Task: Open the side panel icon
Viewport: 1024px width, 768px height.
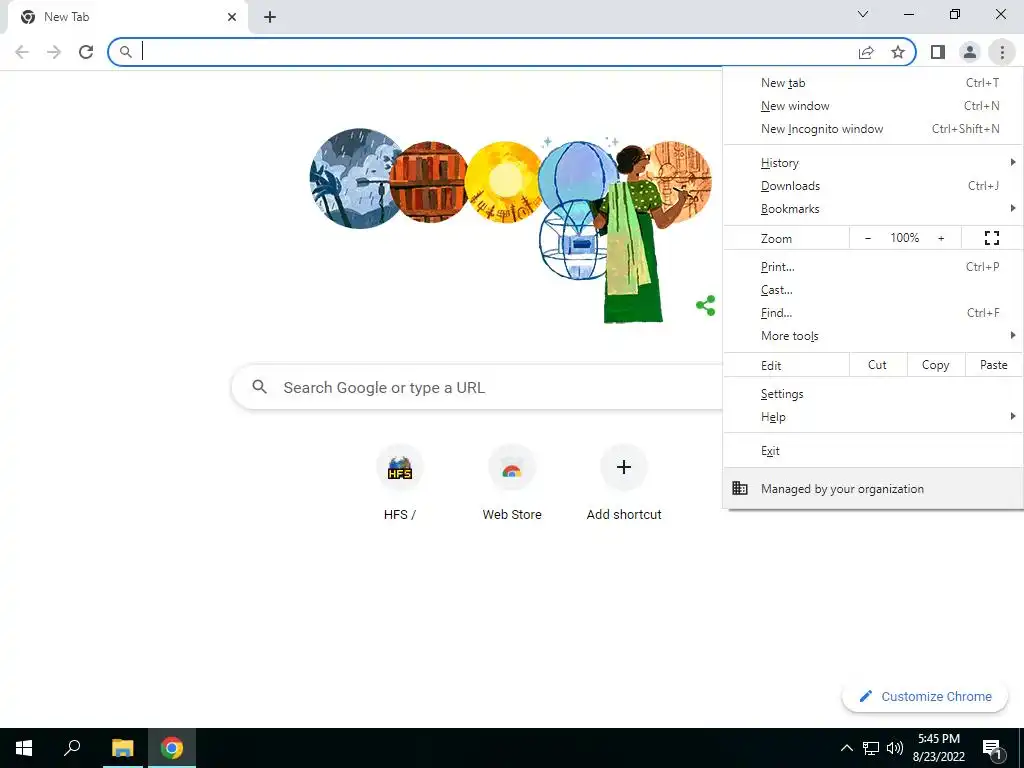Action: pos(938,52)
